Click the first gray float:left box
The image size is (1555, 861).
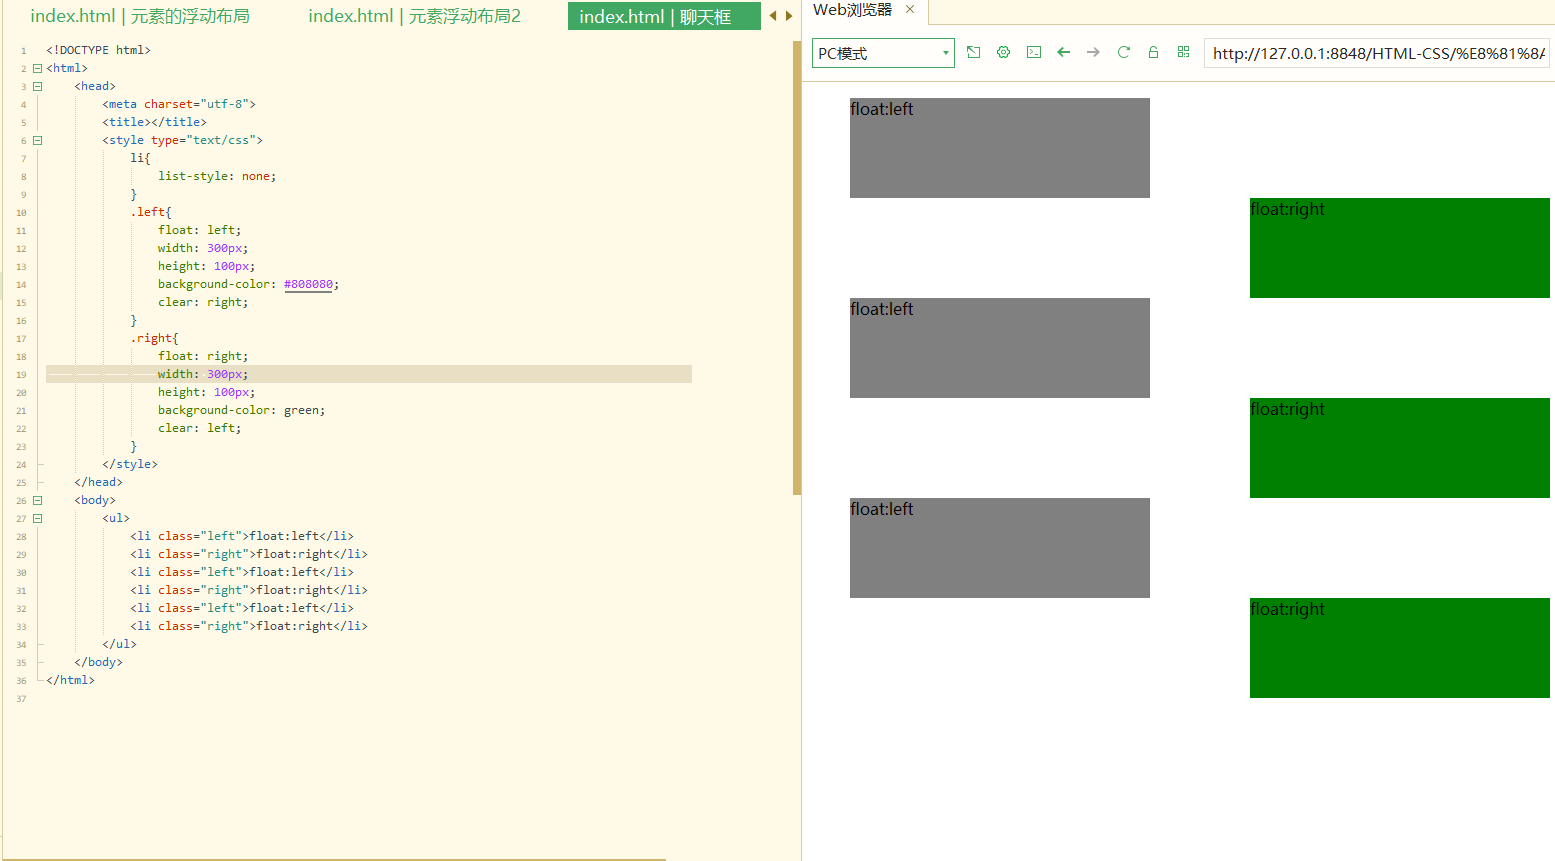[1000, 148]
